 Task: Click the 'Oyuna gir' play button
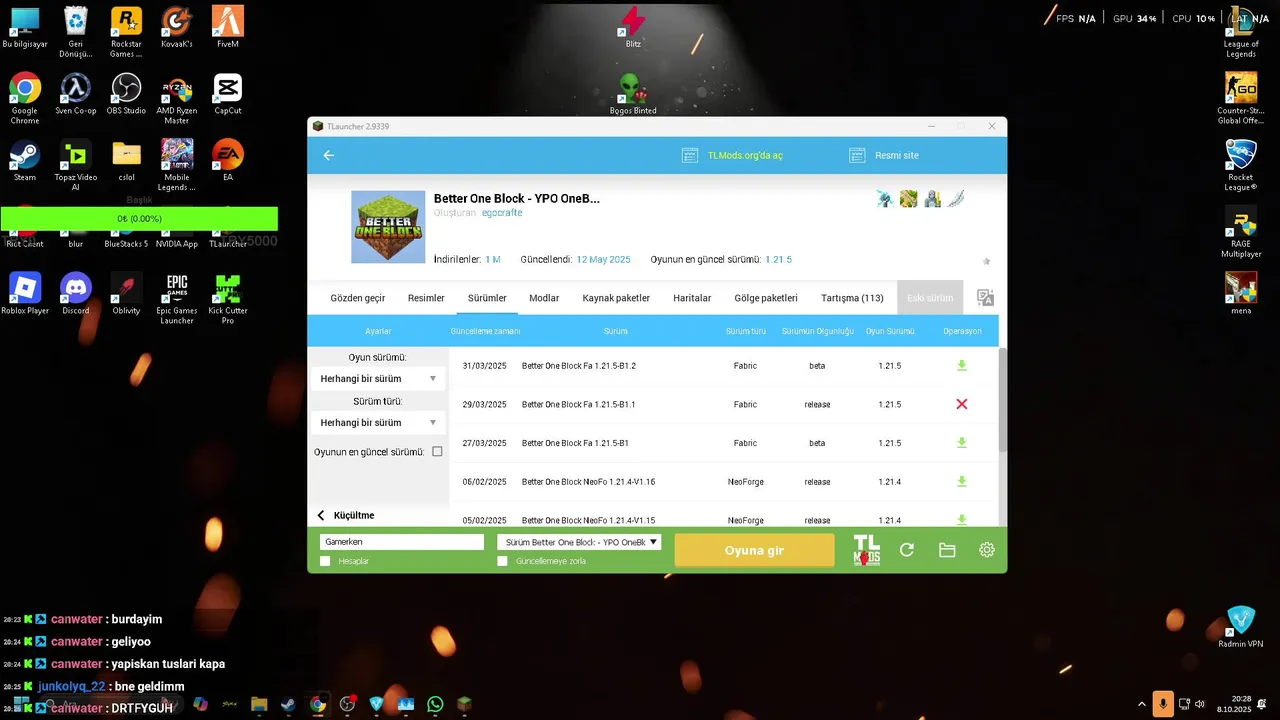(x=754, y=550)
